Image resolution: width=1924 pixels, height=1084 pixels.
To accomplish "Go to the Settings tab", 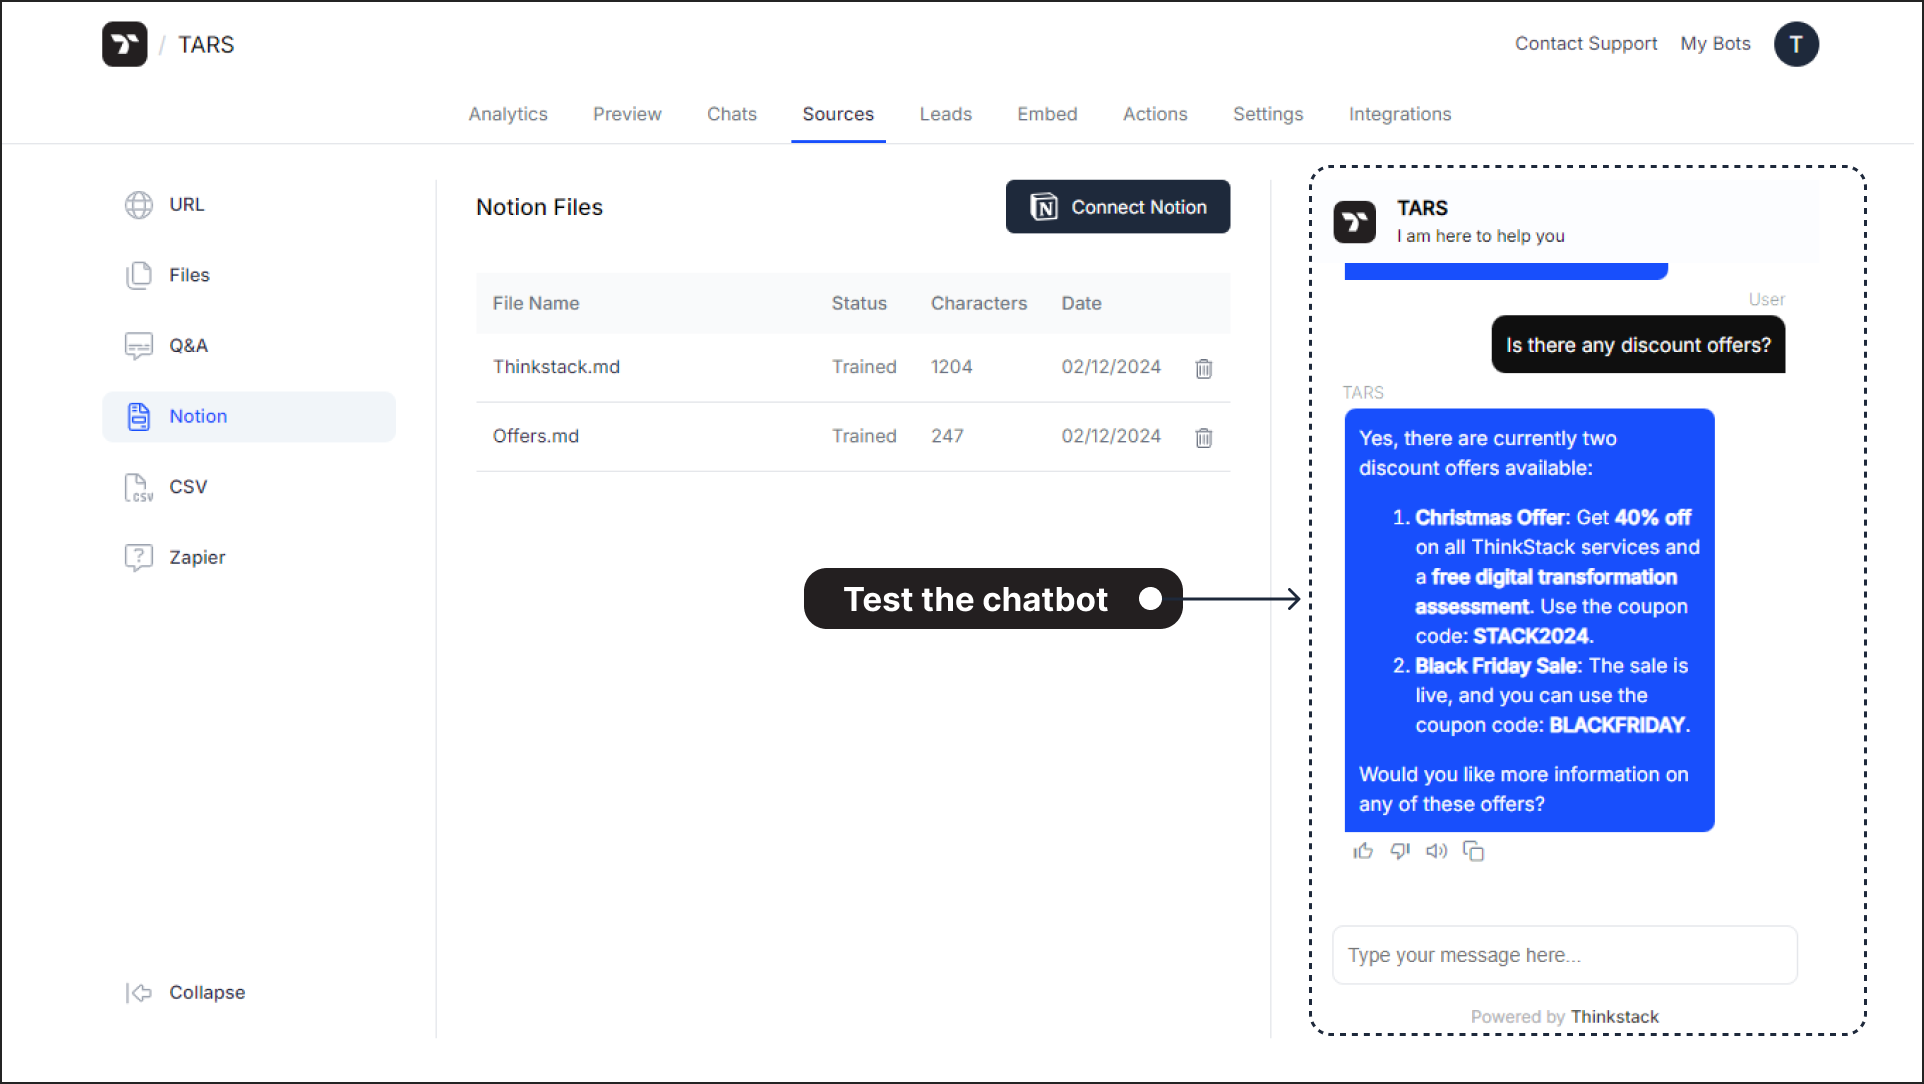I will tap(1268, 114).
